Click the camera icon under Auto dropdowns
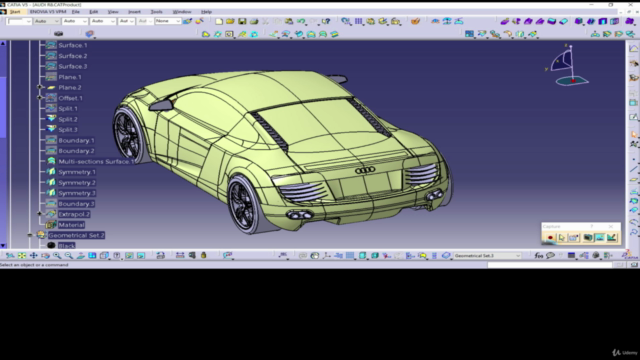 [59, 33]
